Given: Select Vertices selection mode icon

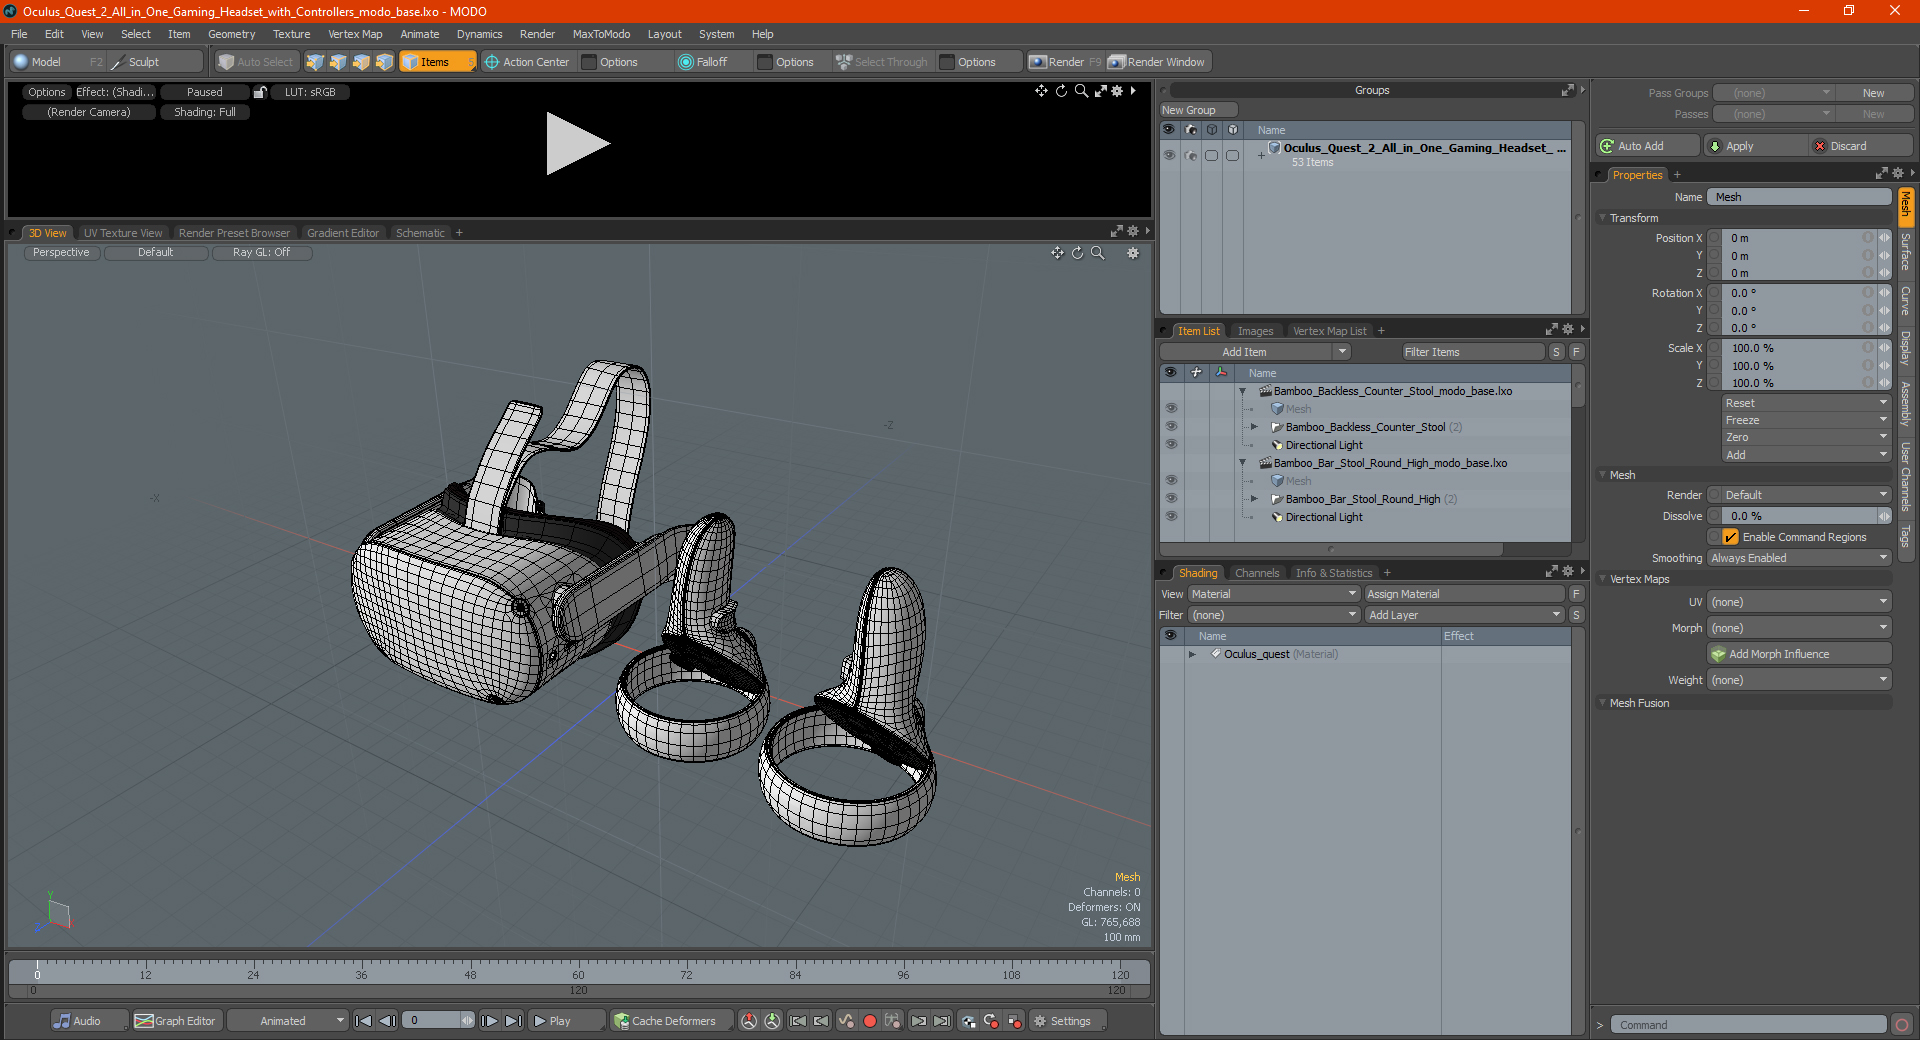Looking at the screenshot, I should pyautogui.click(x=315, y=62).
